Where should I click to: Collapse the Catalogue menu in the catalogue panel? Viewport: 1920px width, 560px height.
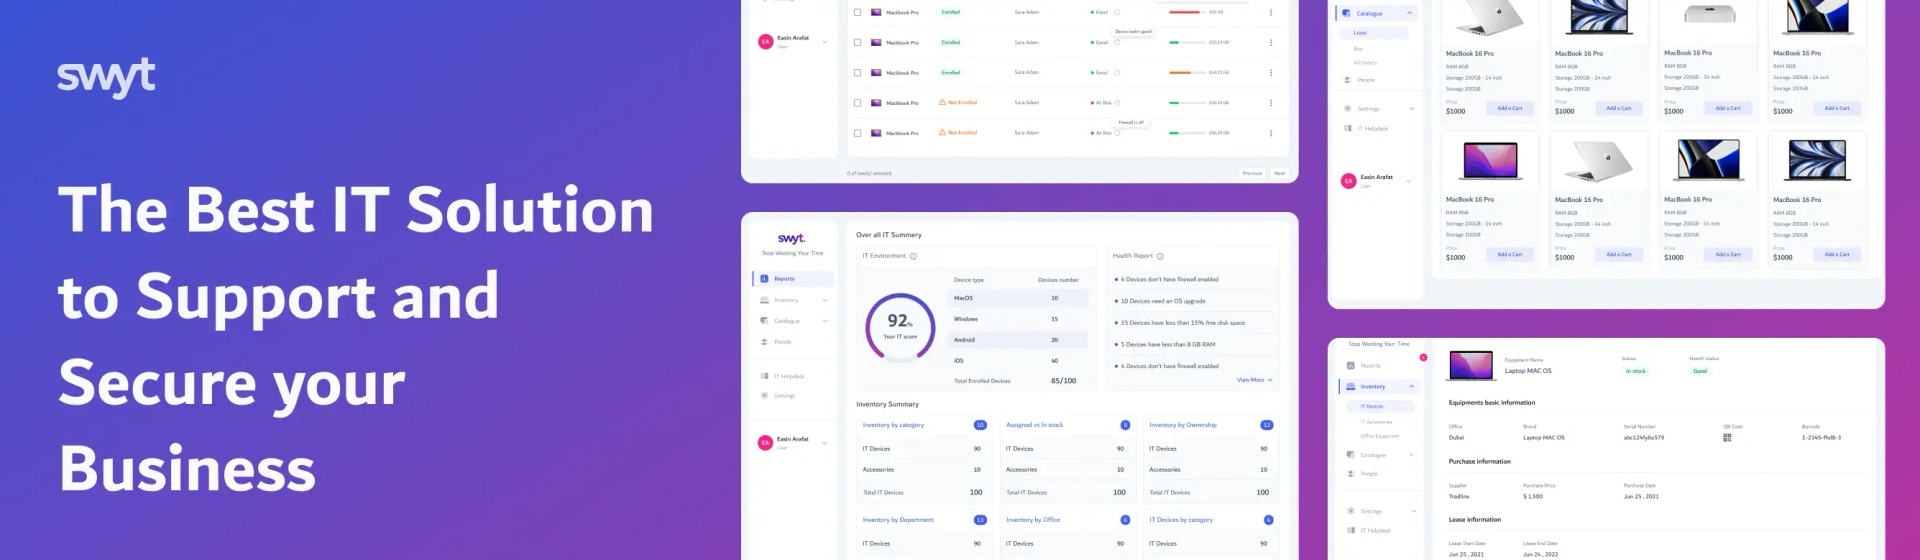[1410, 13]
